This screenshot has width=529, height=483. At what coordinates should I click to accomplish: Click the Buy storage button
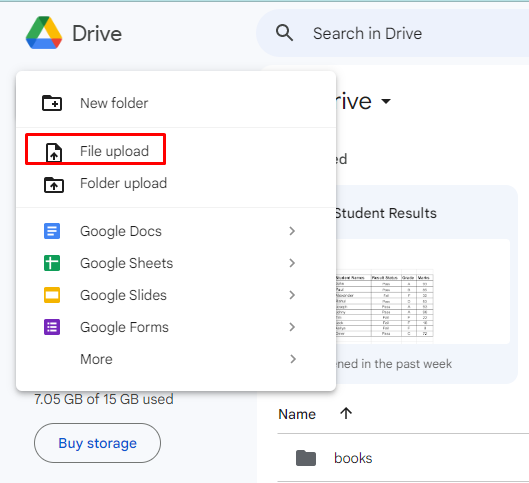click(x=98, y=443)
